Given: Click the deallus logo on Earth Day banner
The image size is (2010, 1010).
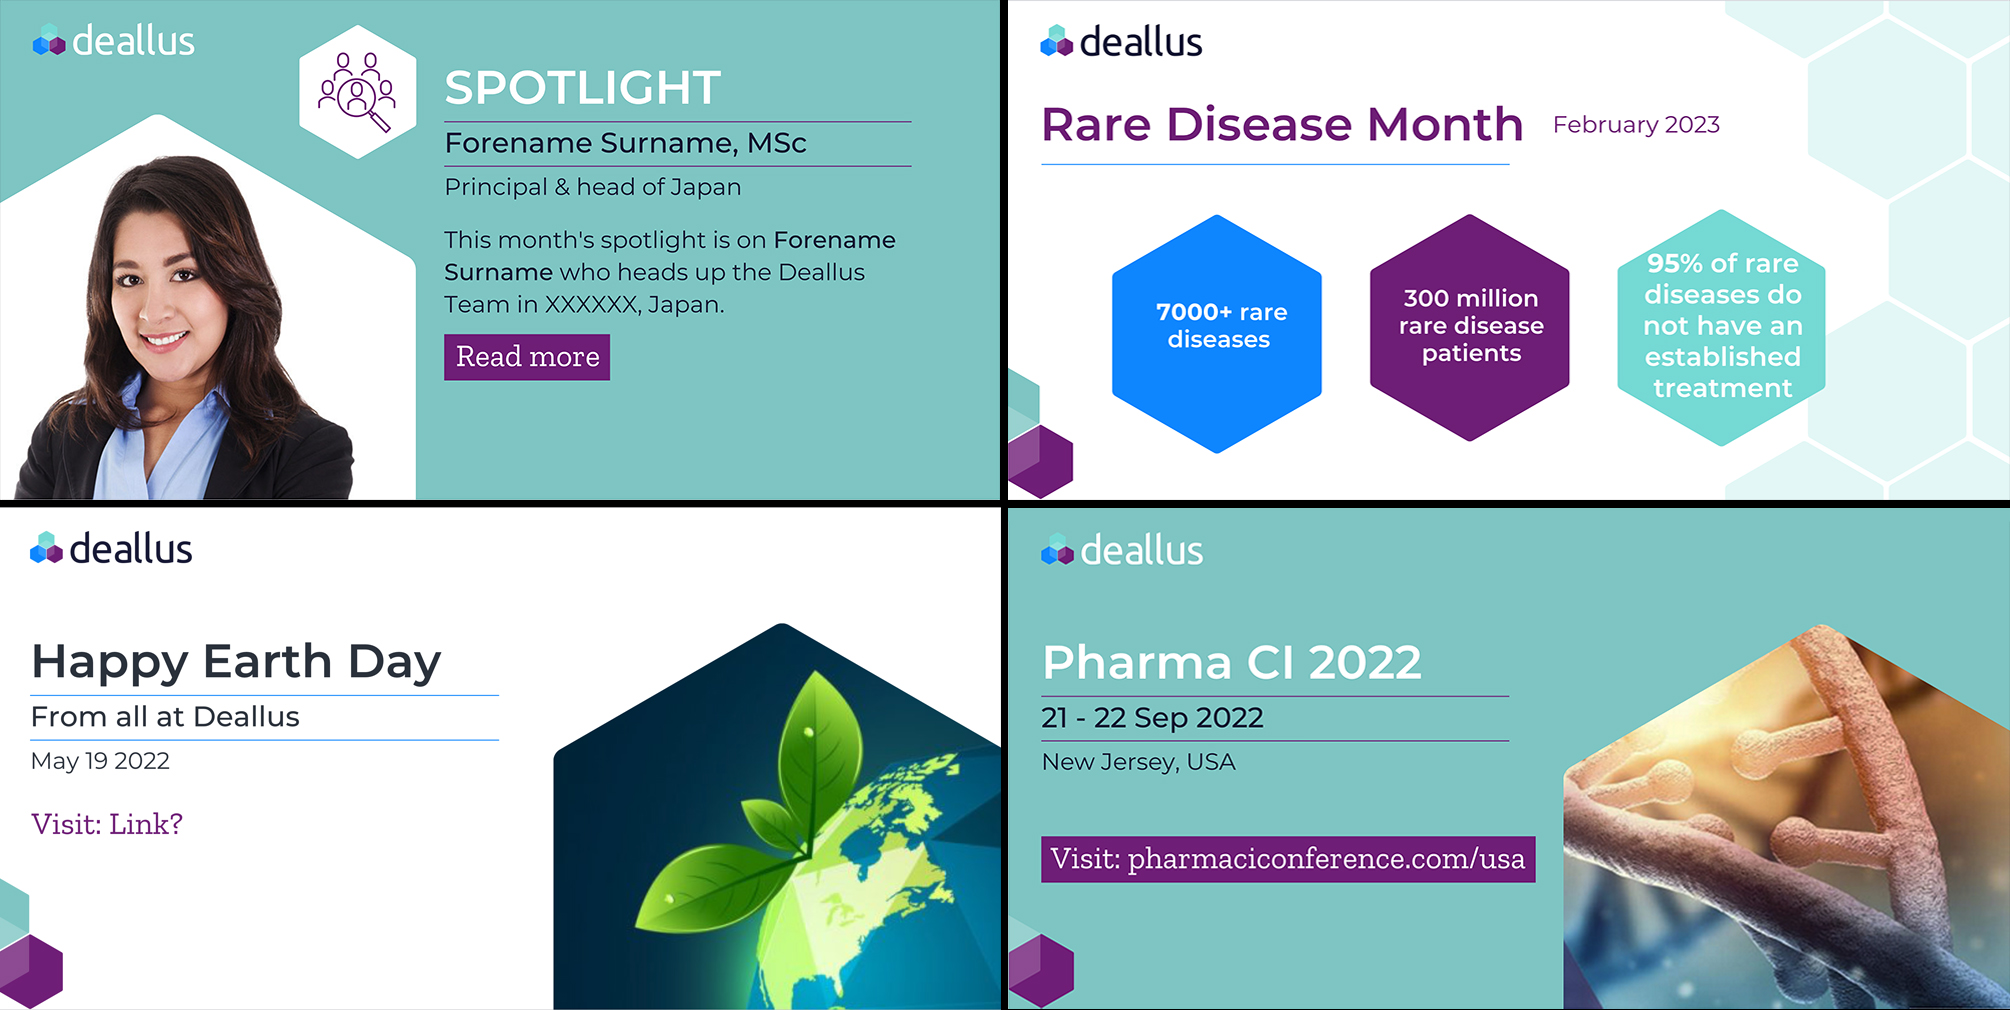Looking at the screenshot, I should (x=111, y=549).
